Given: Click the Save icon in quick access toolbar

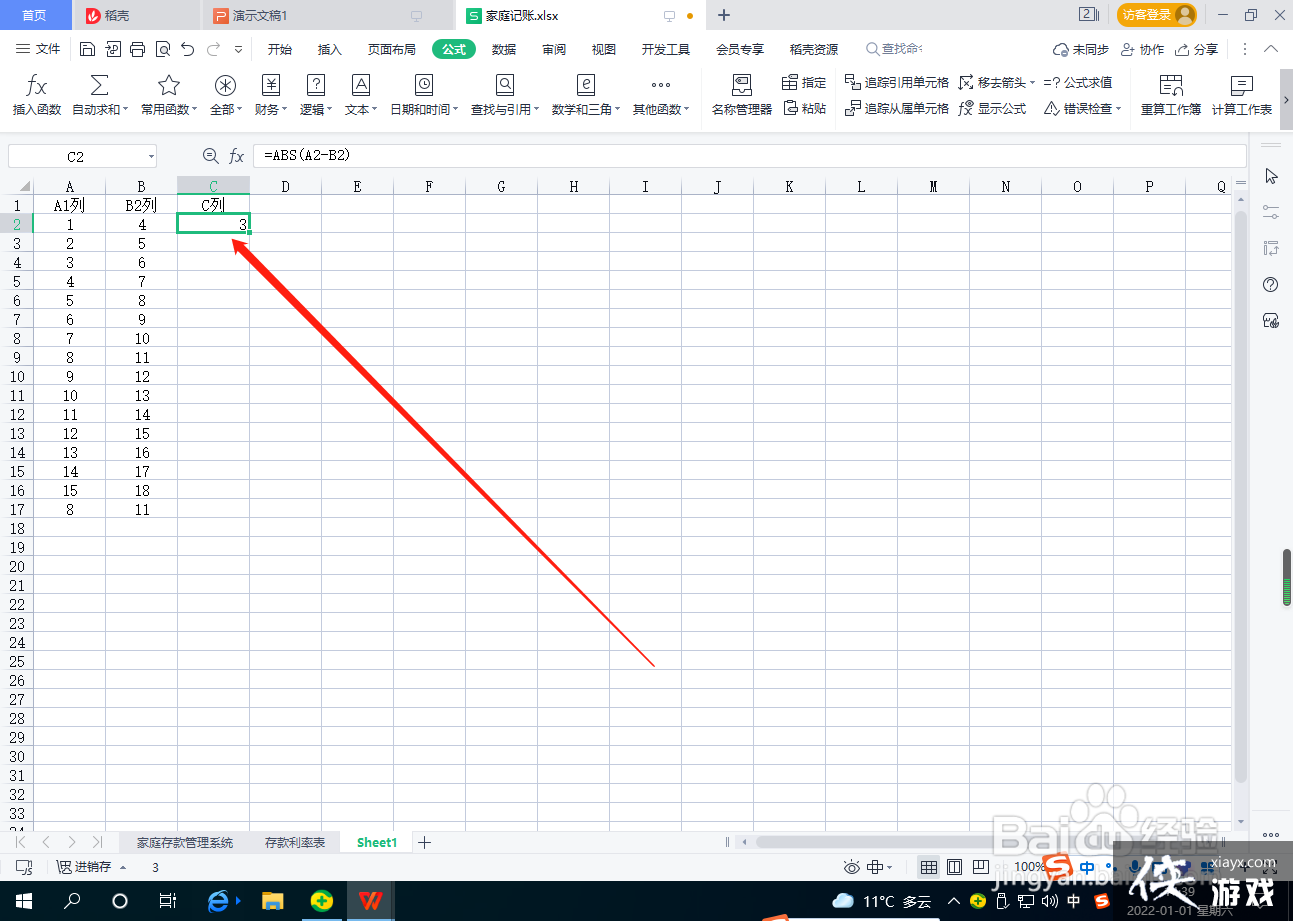Looking at the screenshot, I should 87,49.
